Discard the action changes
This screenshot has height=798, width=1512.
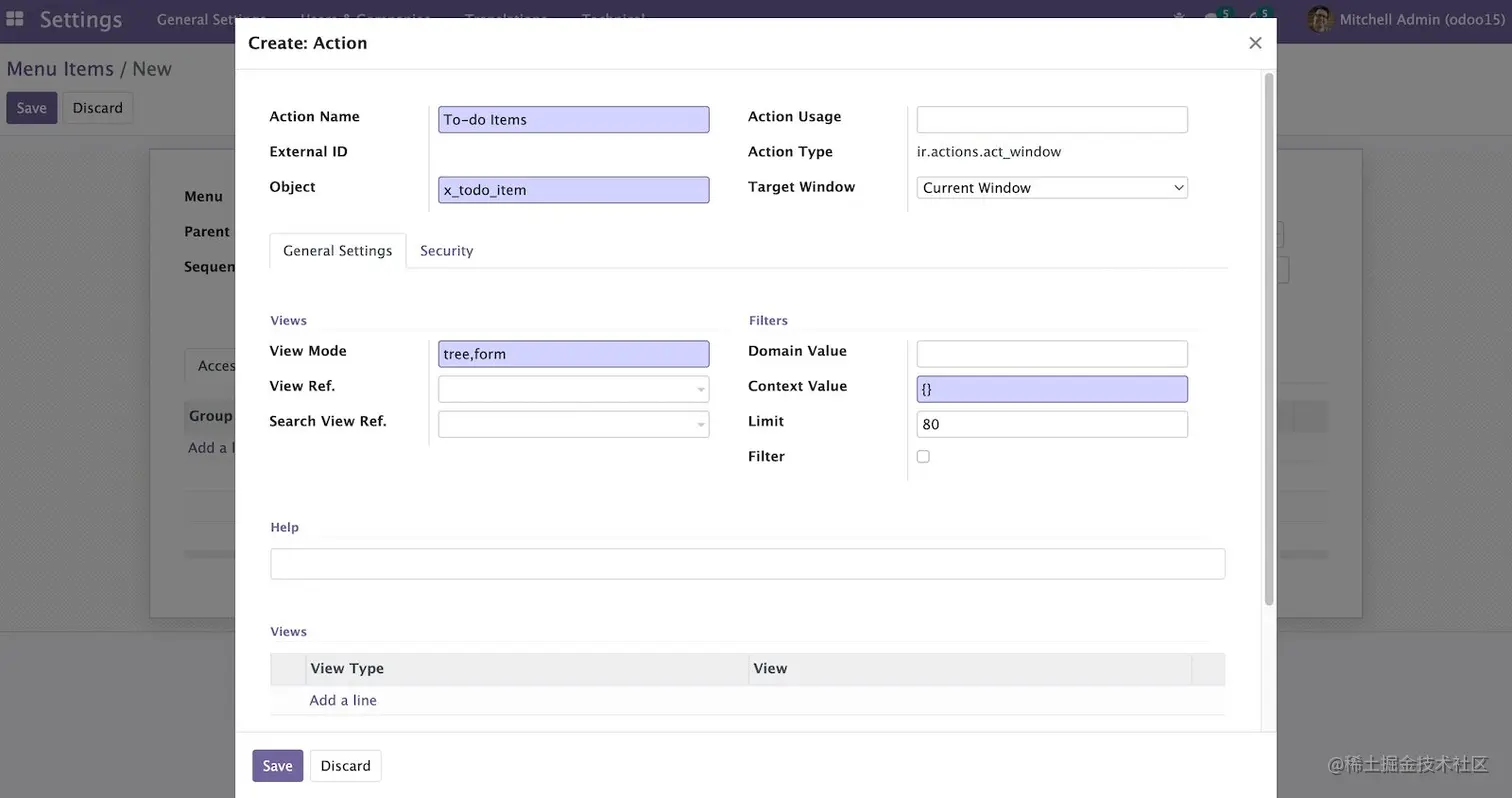[x=345, y=765]
